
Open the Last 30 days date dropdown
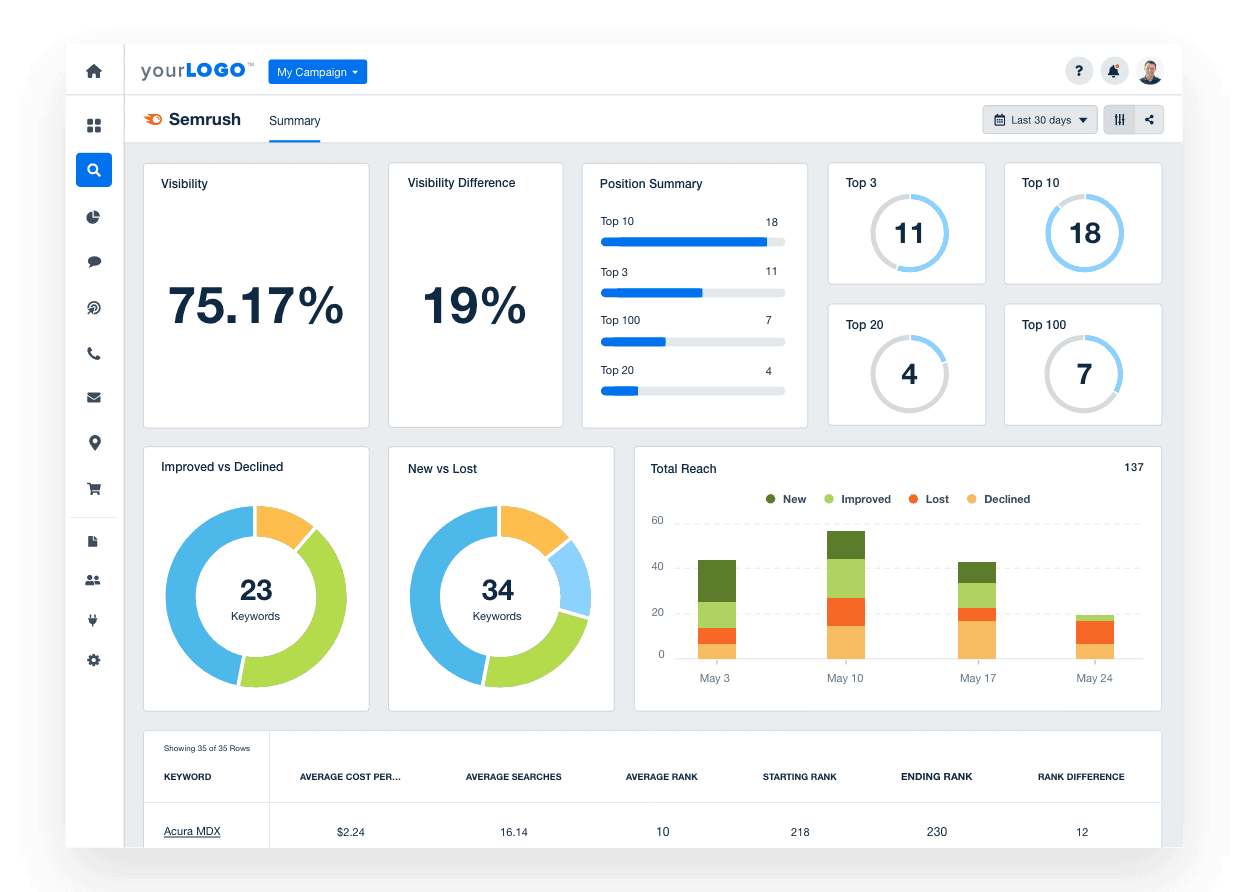1039,119
